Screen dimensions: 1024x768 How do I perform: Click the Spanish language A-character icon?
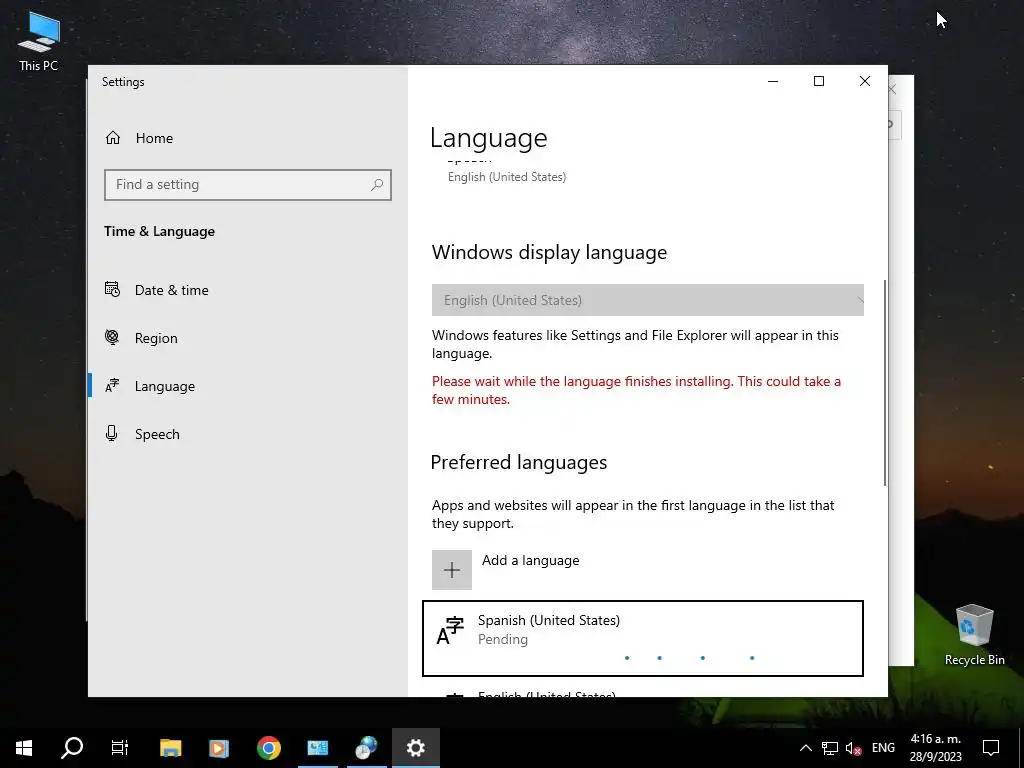450,631
